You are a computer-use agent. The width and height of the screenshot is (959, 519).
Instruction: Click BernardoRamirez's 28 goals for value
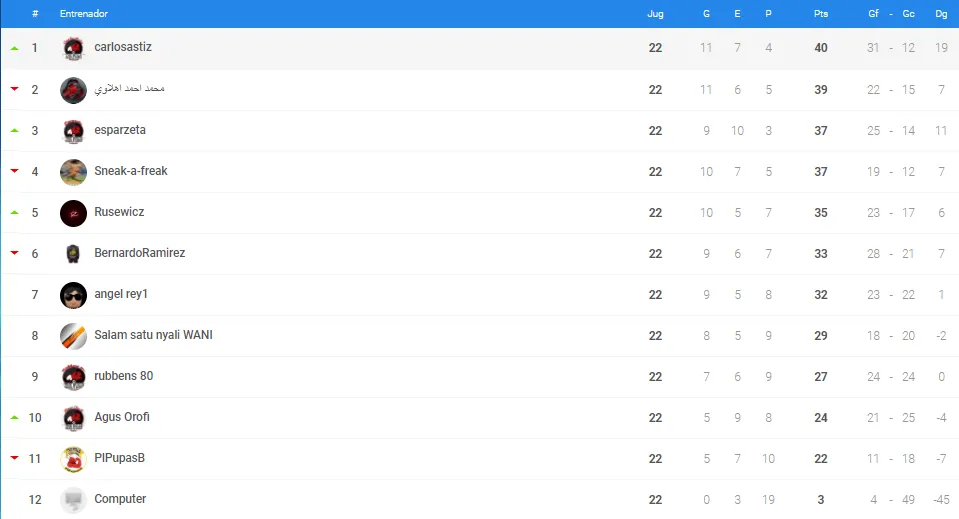873,254
